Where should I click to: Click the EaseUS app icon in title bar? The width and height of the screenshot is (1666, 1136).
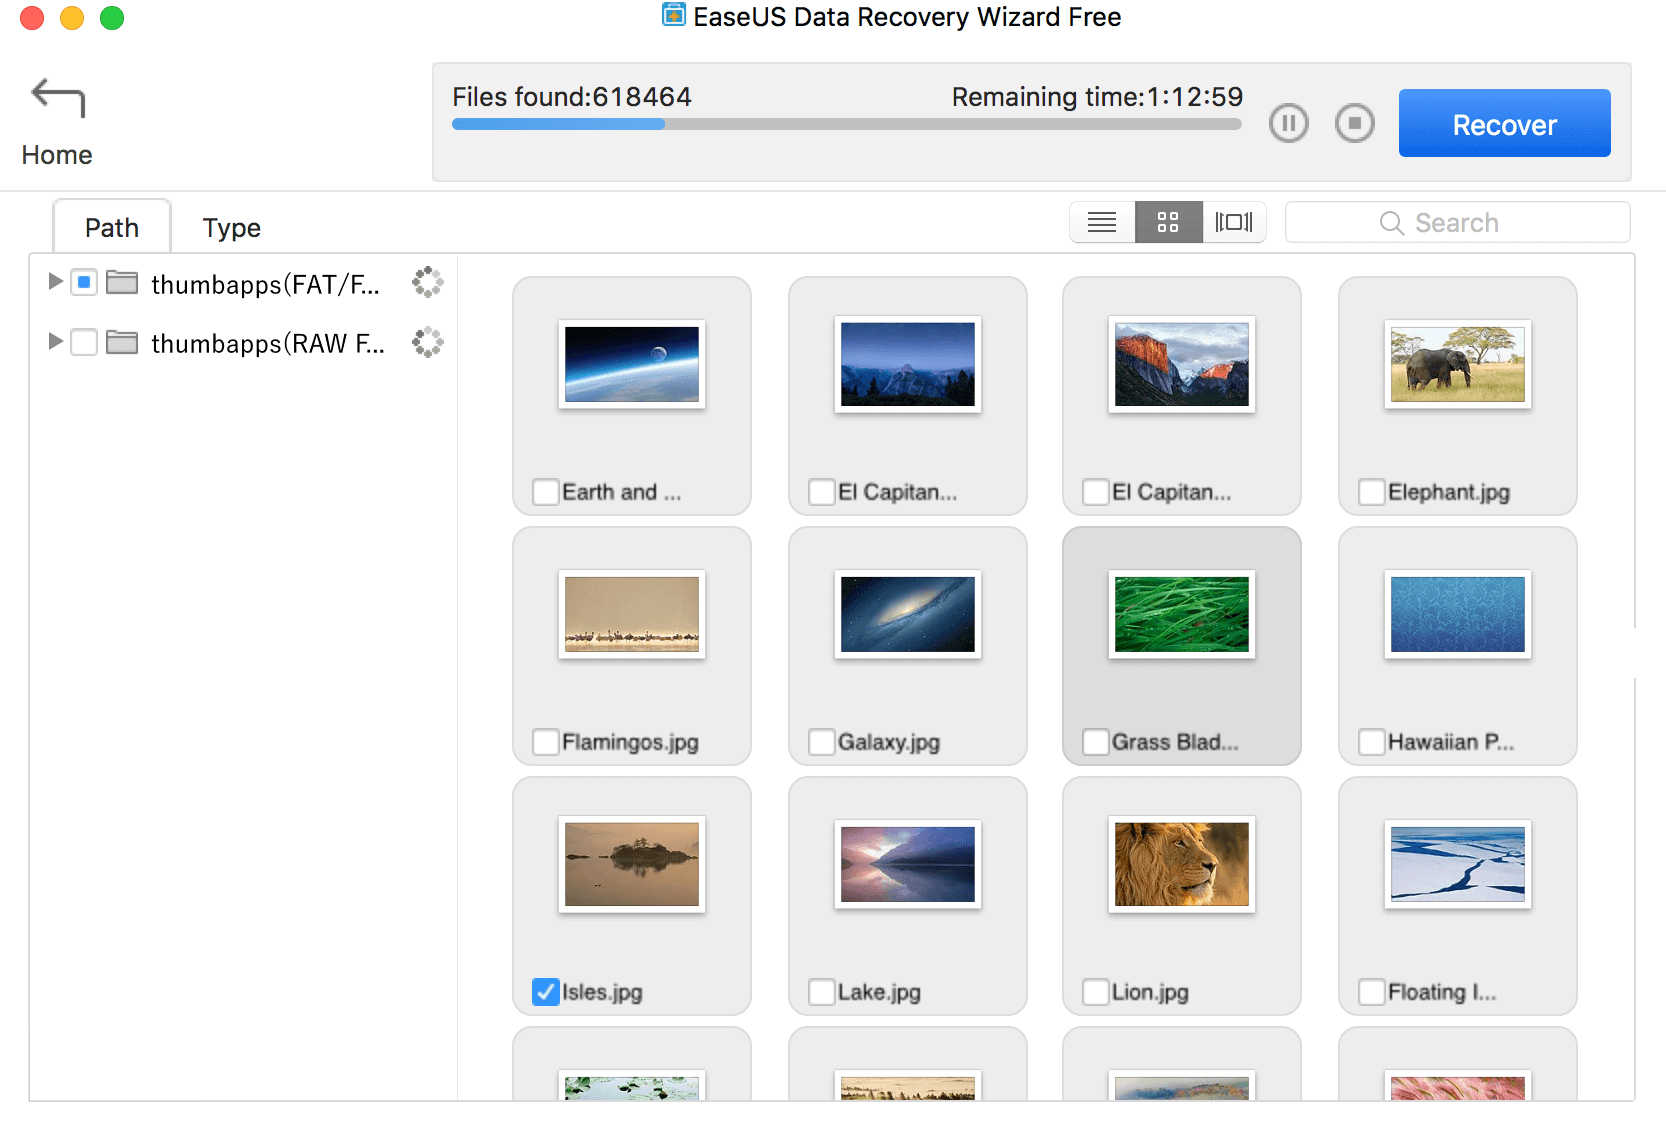coord(674,15)
